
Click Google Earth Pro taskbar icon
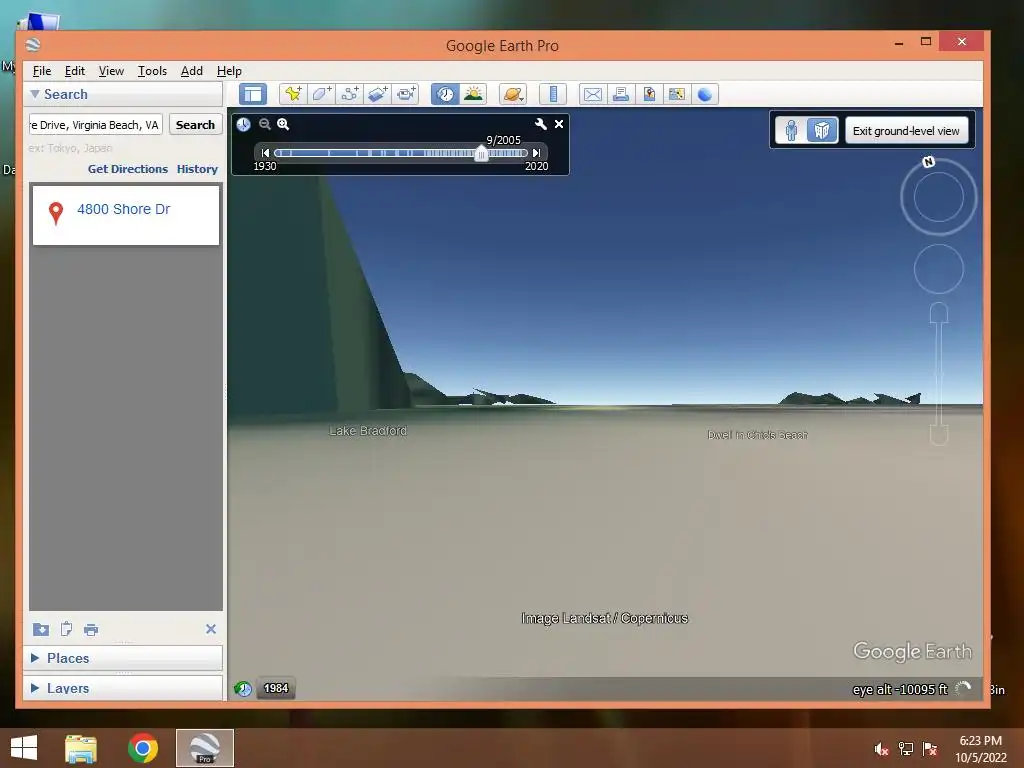[204, 748]
